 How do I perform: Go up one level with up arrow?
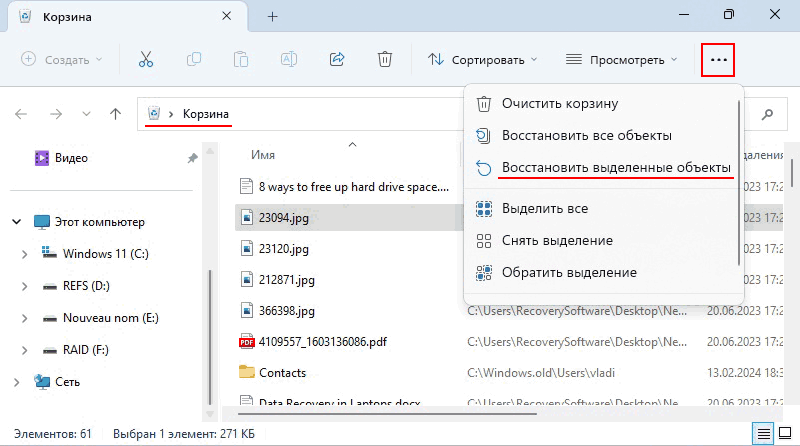coord(115,114)
